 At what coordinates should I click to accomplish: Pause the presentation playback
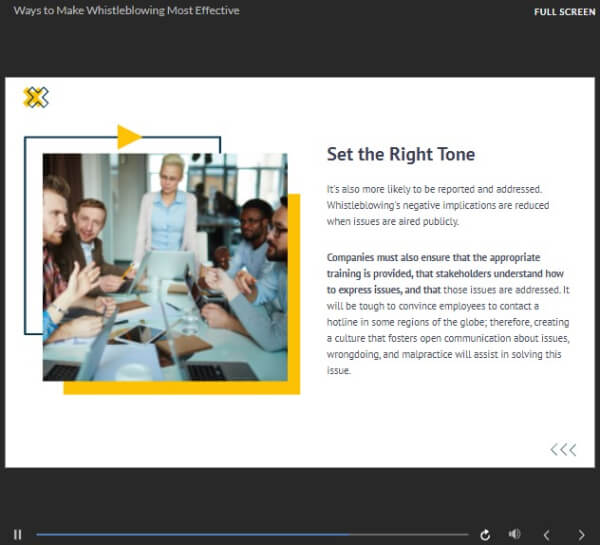coord(18,535)
